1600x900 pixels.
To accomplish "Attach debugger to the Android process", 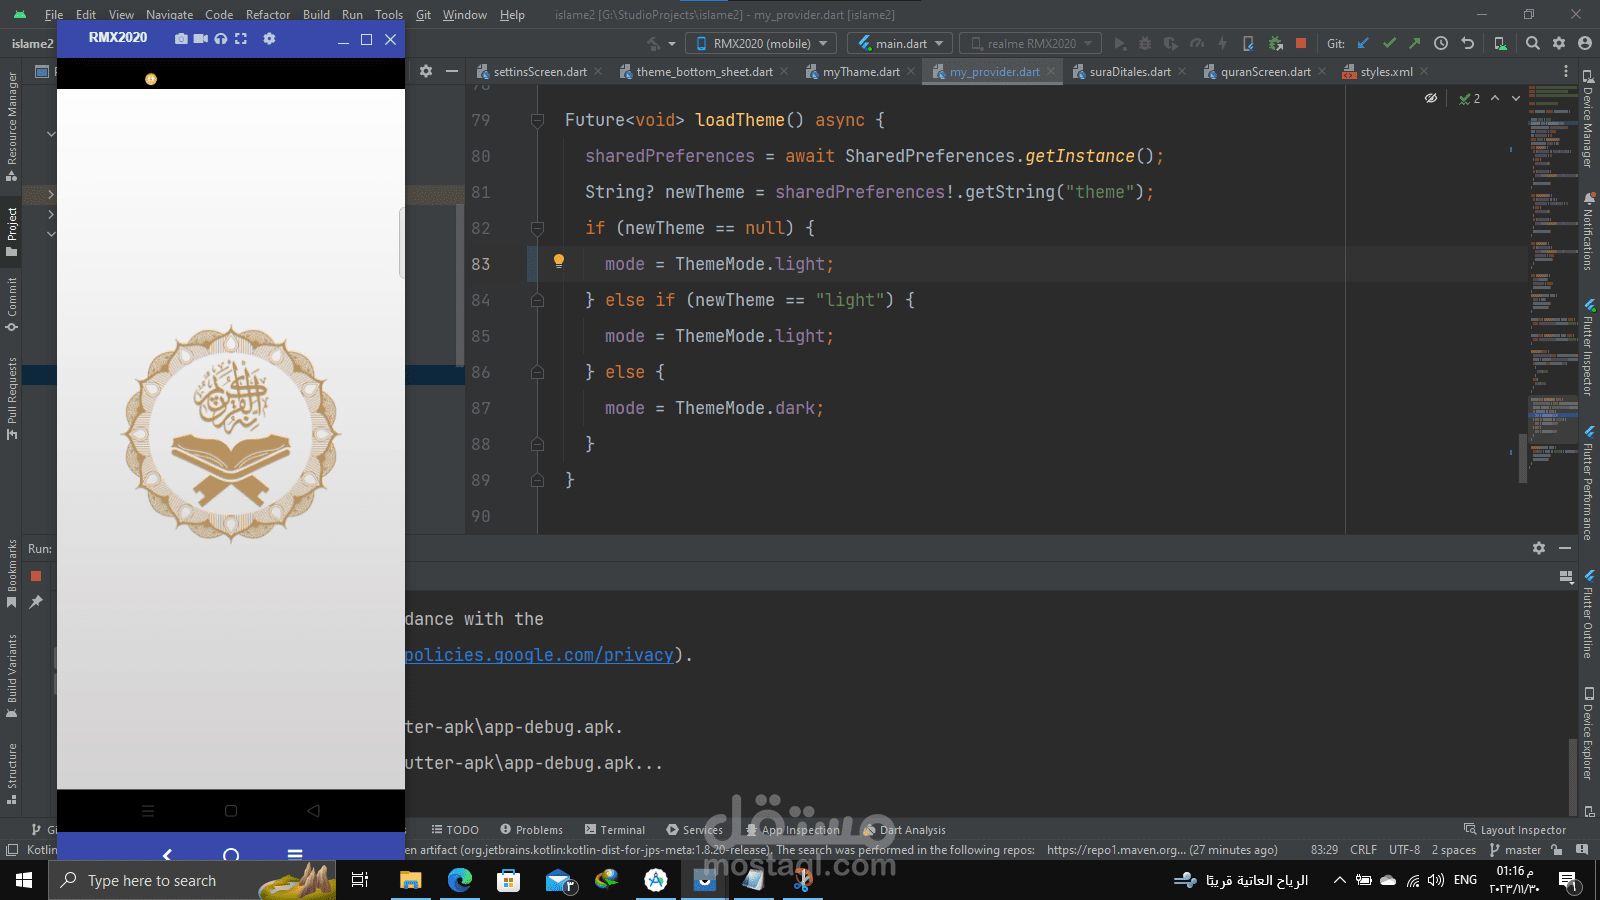I will 1275,43.
